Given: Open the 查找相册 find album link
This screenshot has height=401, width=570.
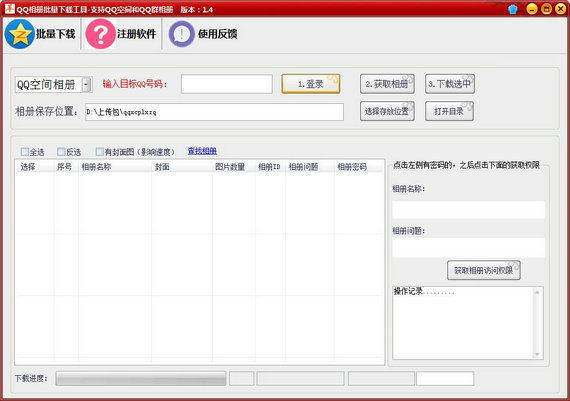Looking at the screenshot, I should [x=202, y=151].
